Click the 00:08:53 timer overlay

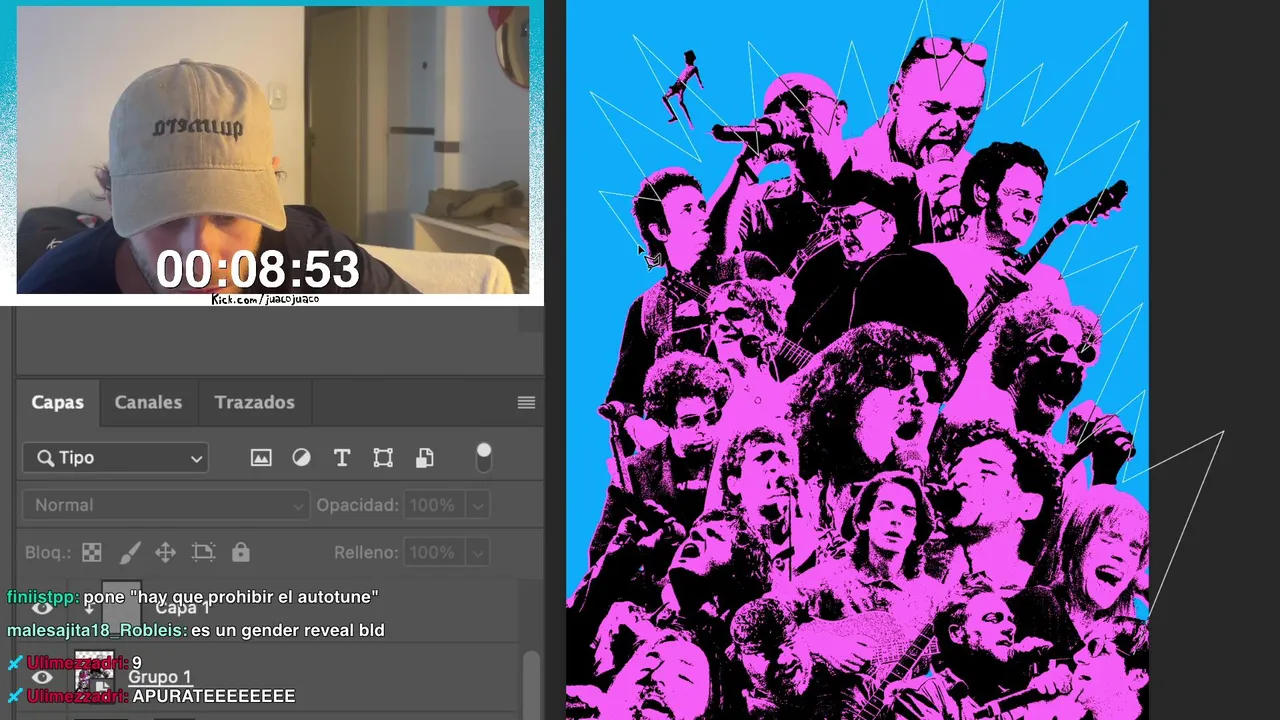click(257, 270)
